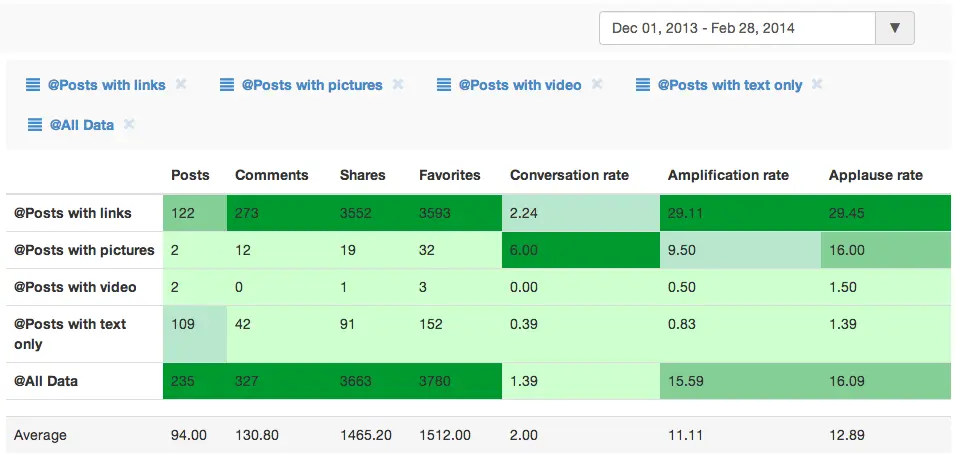Click the list icon beside Posts with pictures
This screenshot has width=956, height=460.
tap(227, 85)
